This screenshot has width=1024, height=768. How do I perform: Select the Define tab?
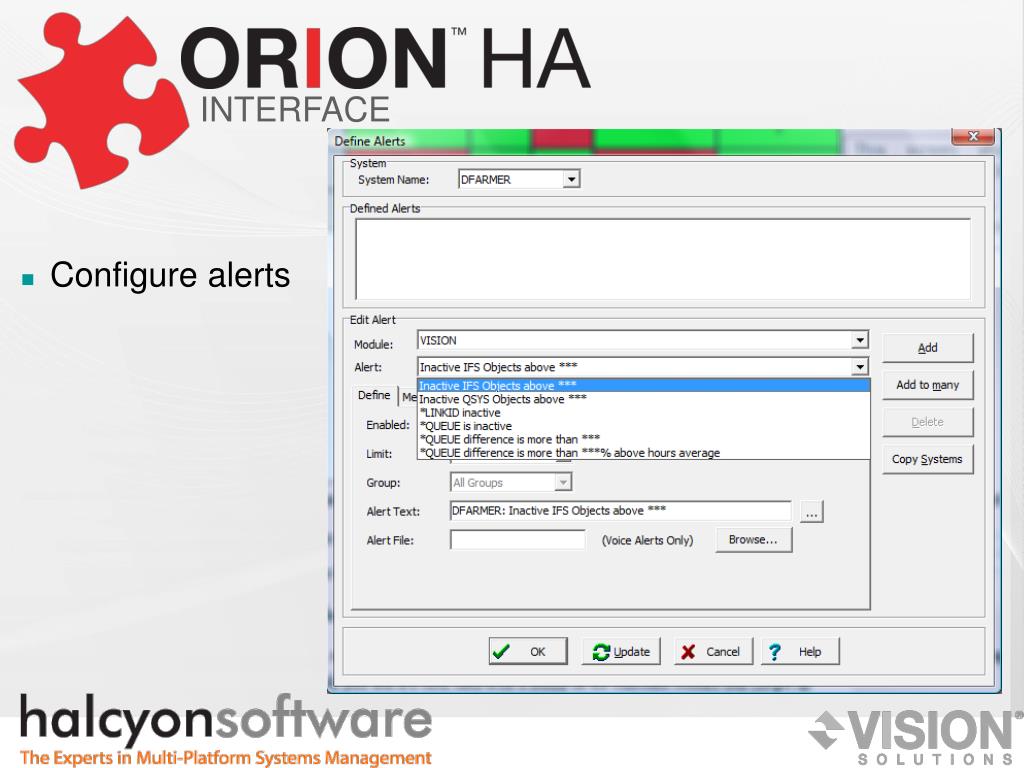pyautogui.click(x=374, y=395)
